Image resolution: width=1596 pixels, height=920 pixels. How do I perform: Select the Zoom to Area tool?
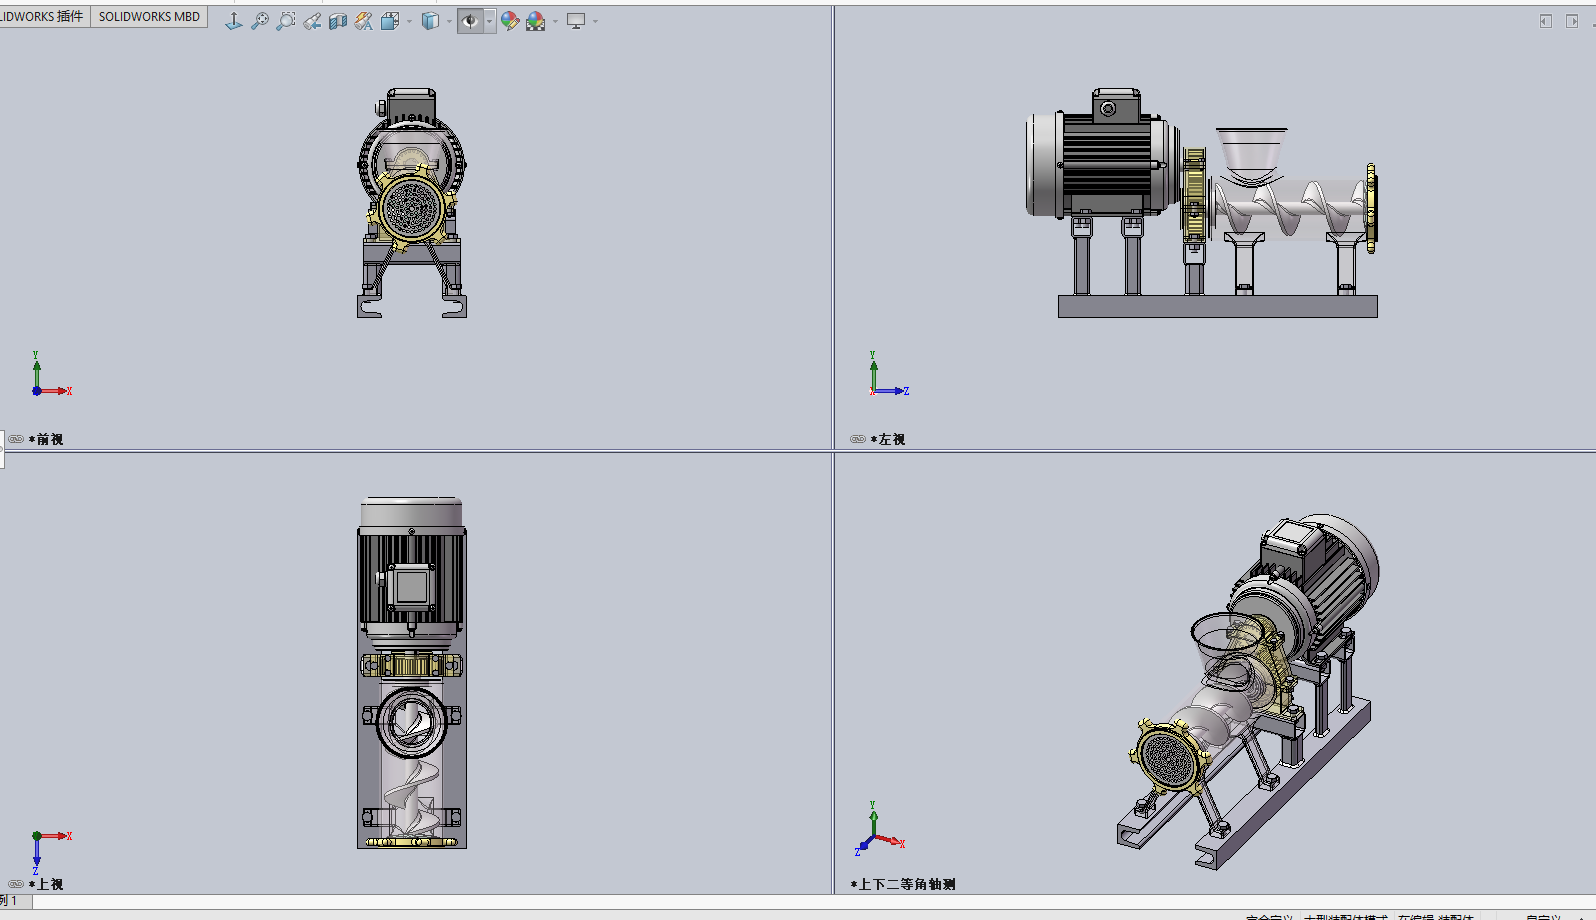[x=285, y=21]
